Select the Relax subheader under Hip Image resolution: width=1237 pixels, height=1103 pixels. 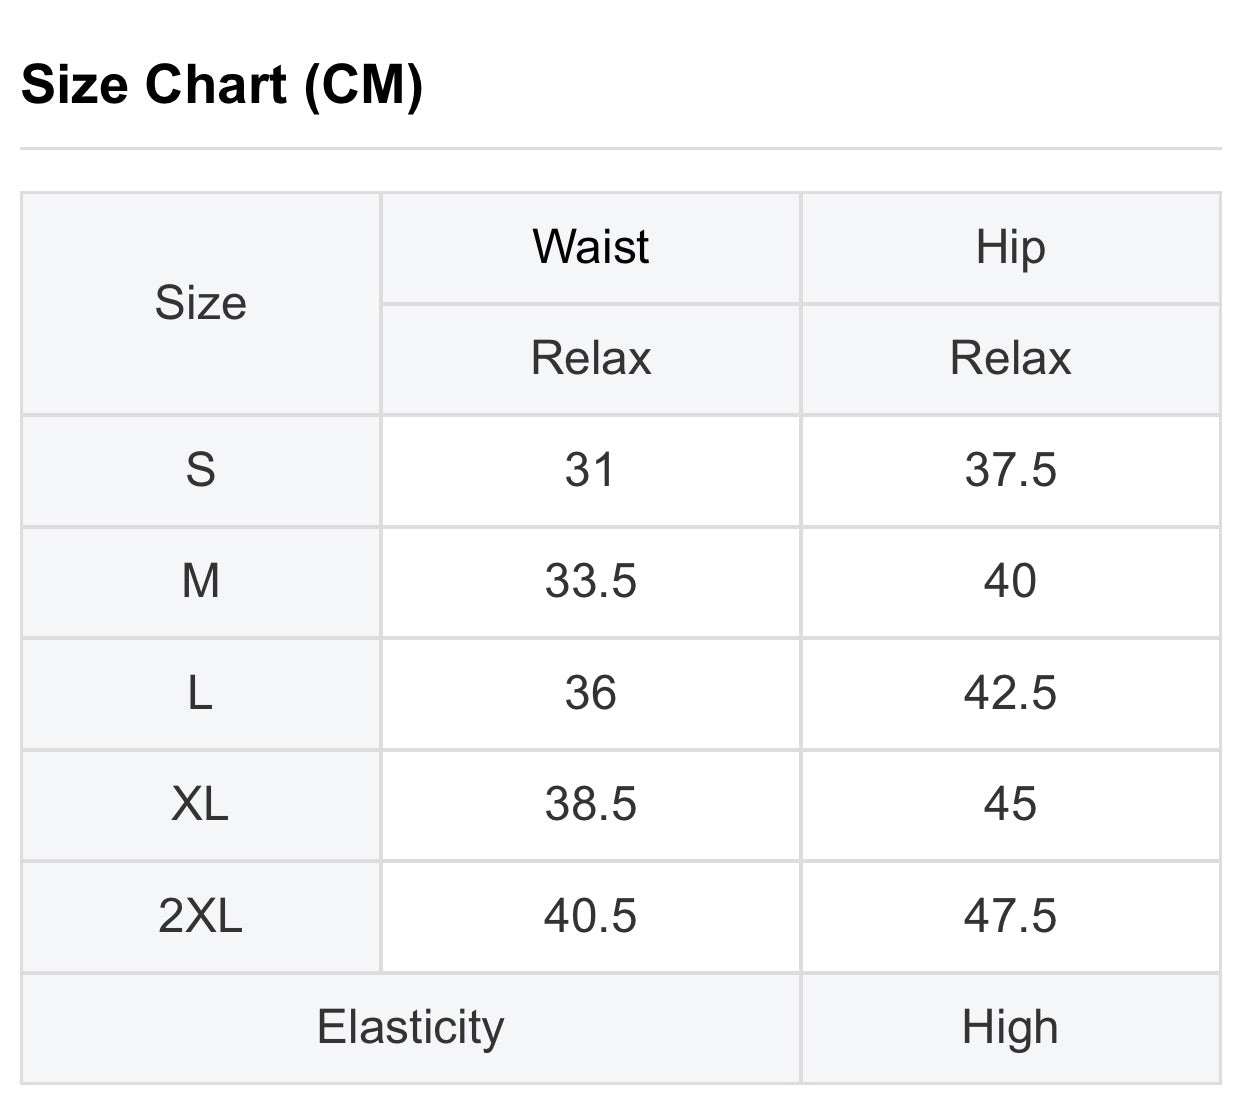[x=1010, y=358]
